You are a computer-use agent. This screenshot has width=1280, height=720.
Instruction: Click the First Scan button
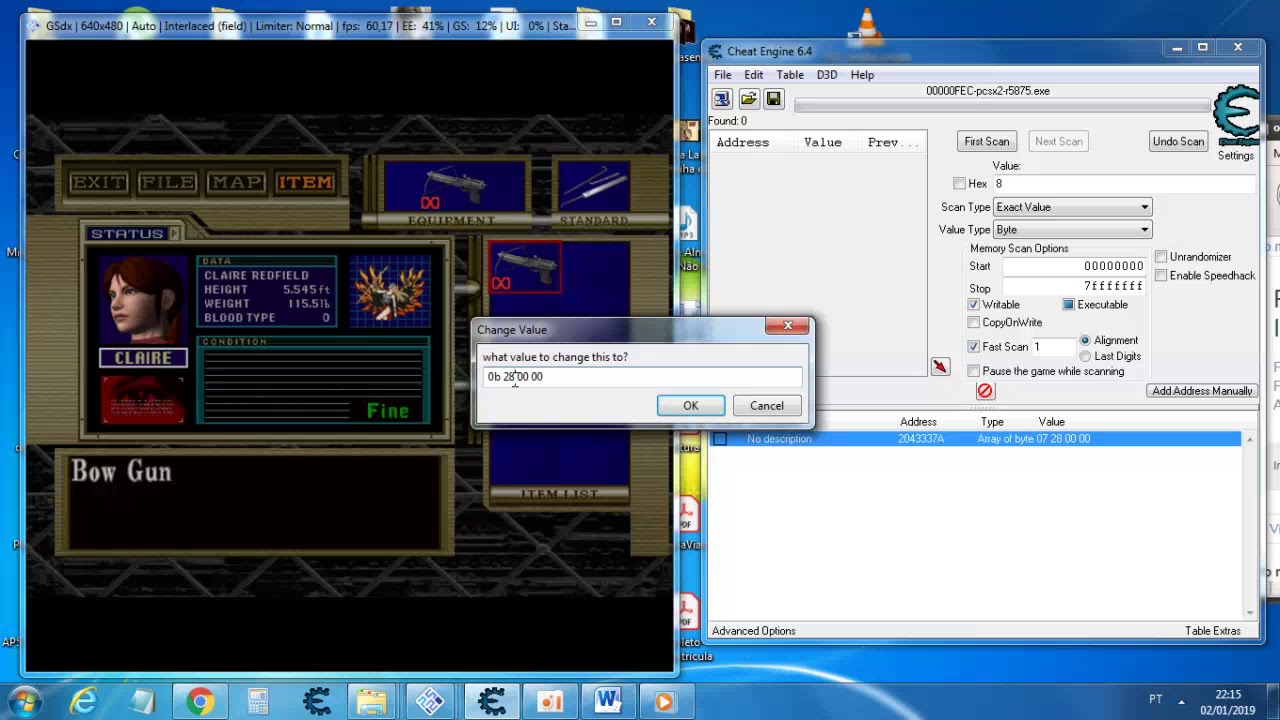[987, 142]
